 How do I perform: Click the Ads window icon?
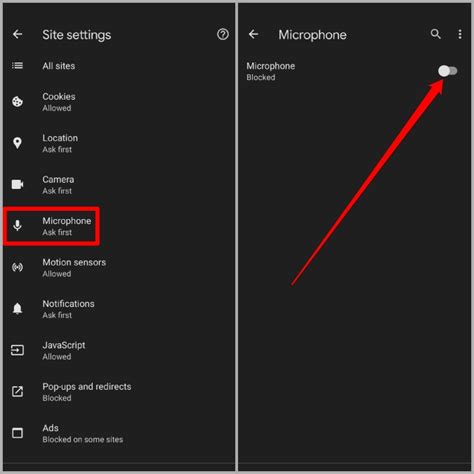tap(17, 433)
